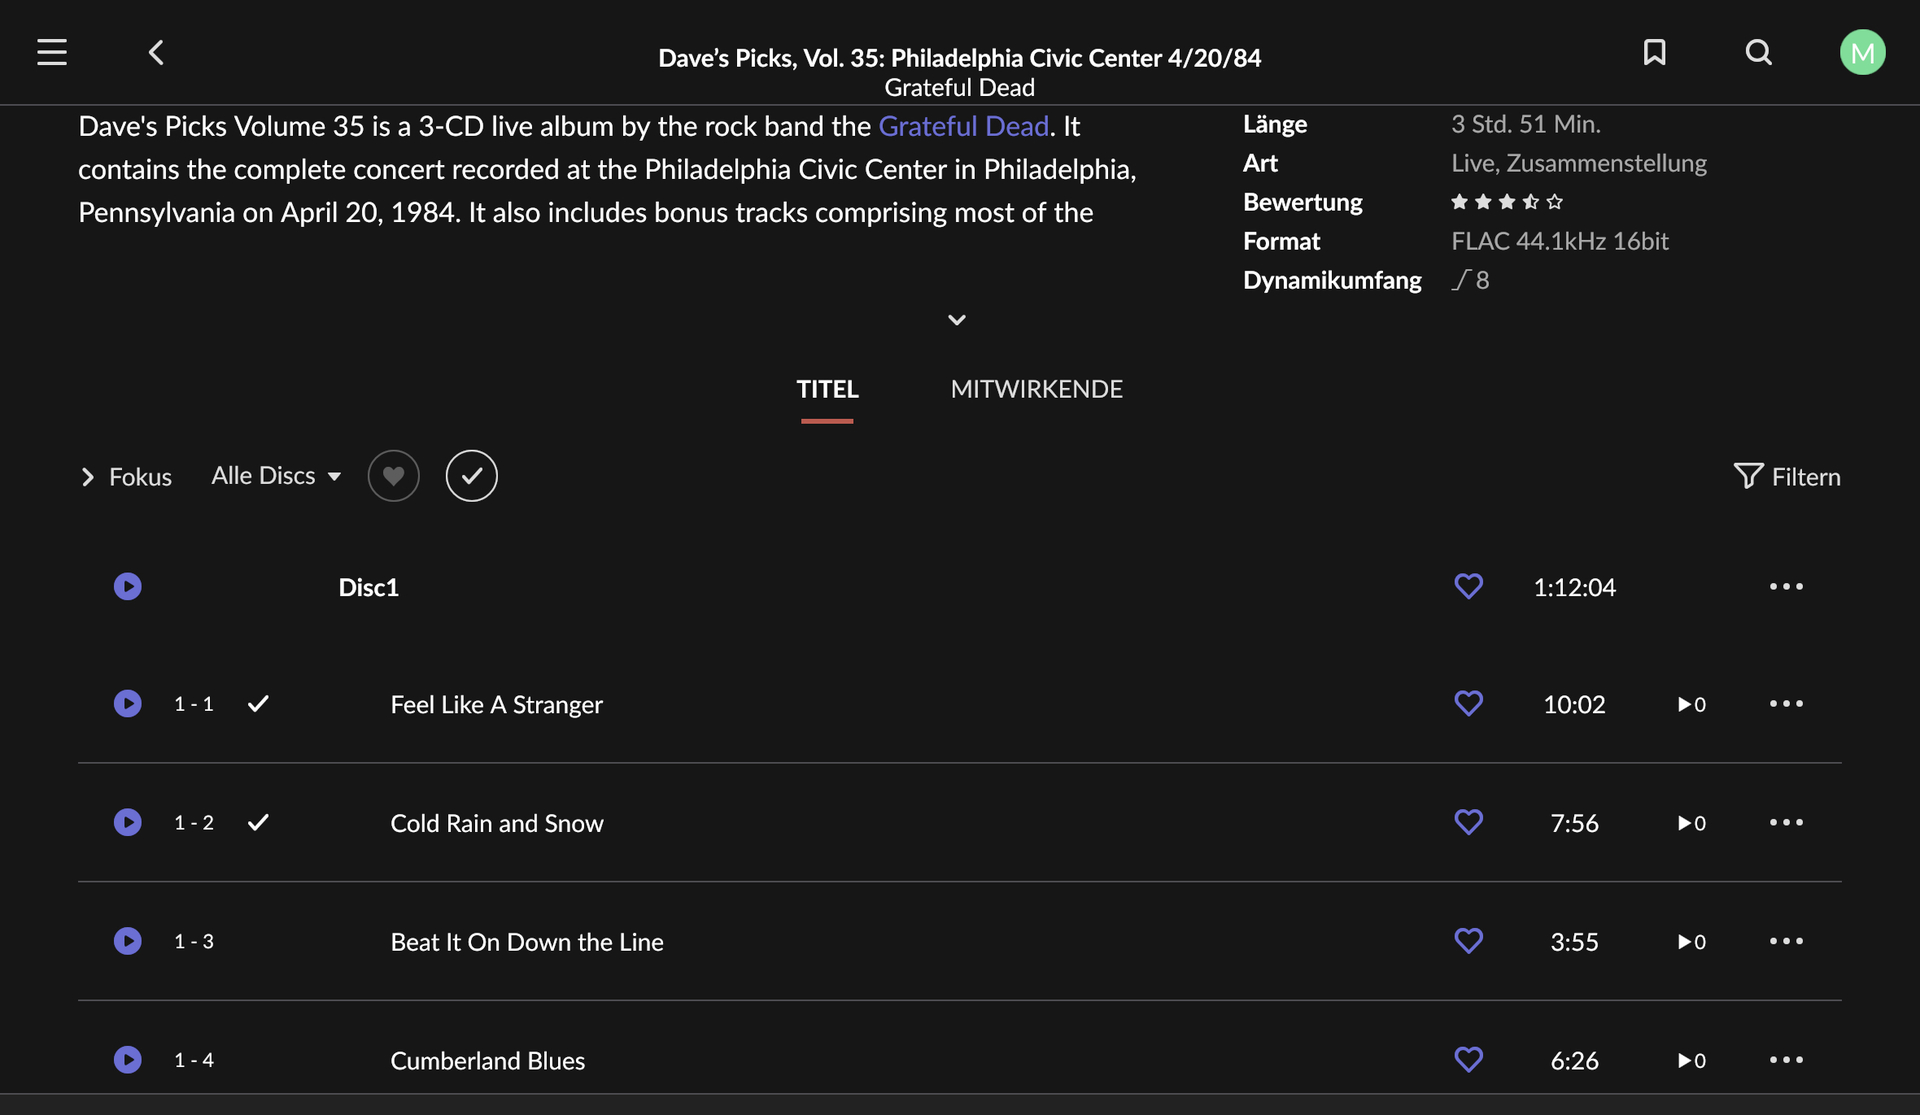Click the Dynamikumfang value 8
The height and width of the screenshot is (1115, 1920).
pos(1470,280)
